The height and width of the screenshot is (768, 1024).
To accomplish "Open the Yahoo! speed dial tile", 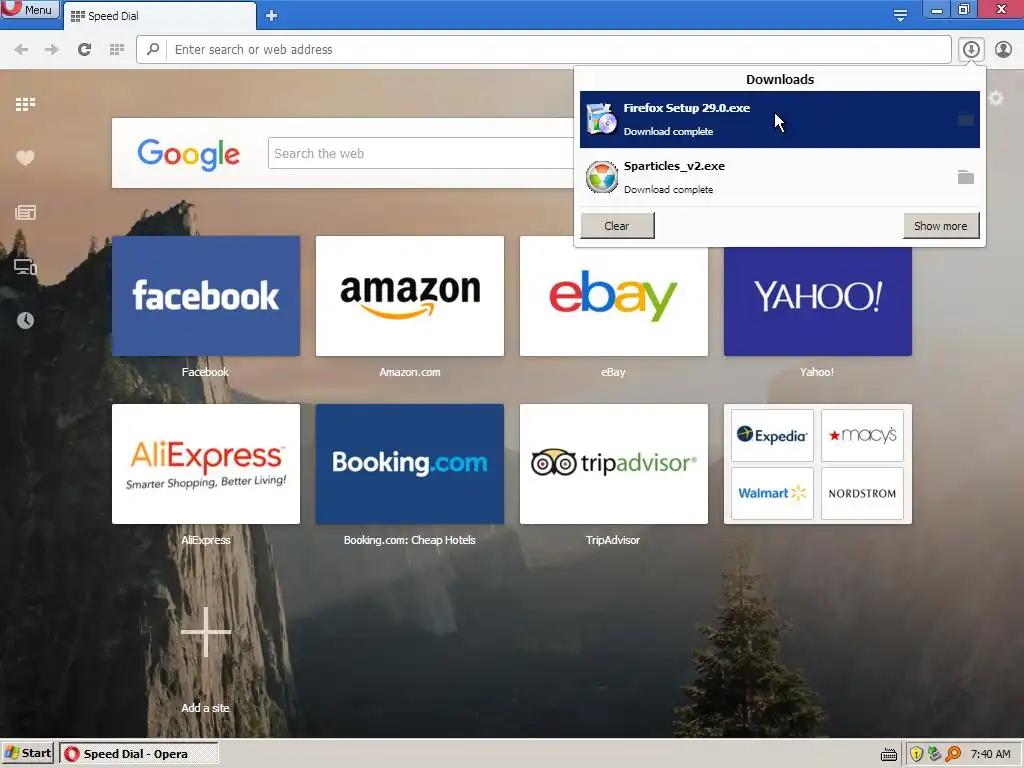I will click(x=818, y=302).
